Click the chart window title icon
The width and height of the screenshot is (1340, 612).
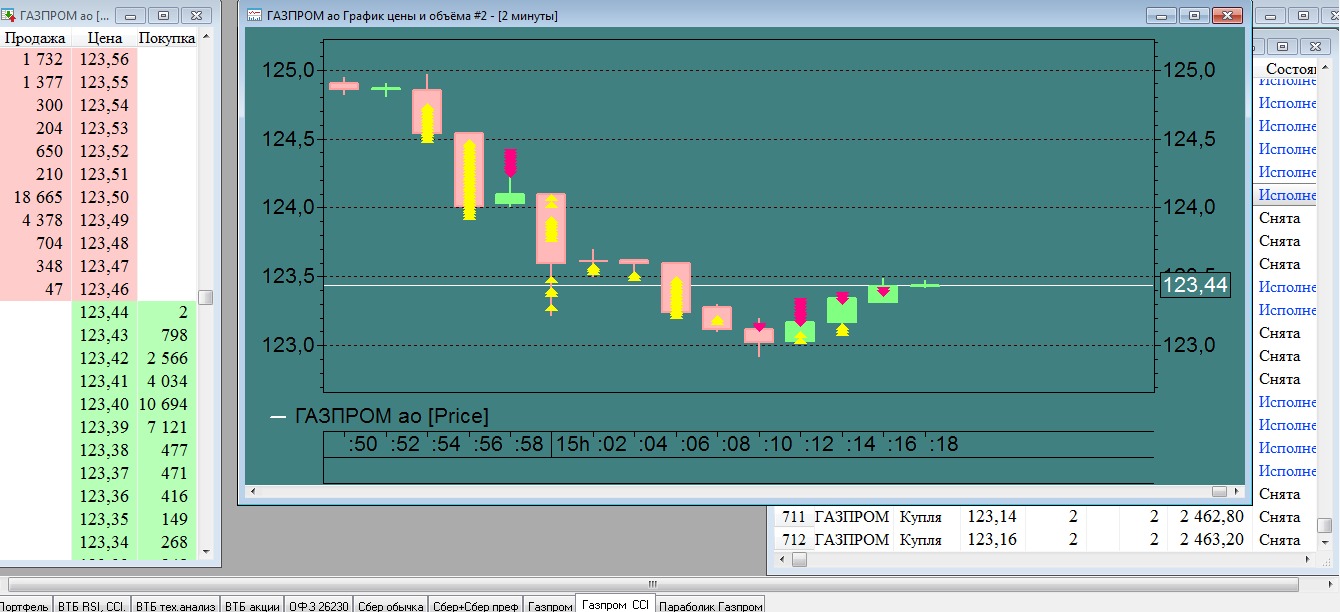(x=255, y=16)
